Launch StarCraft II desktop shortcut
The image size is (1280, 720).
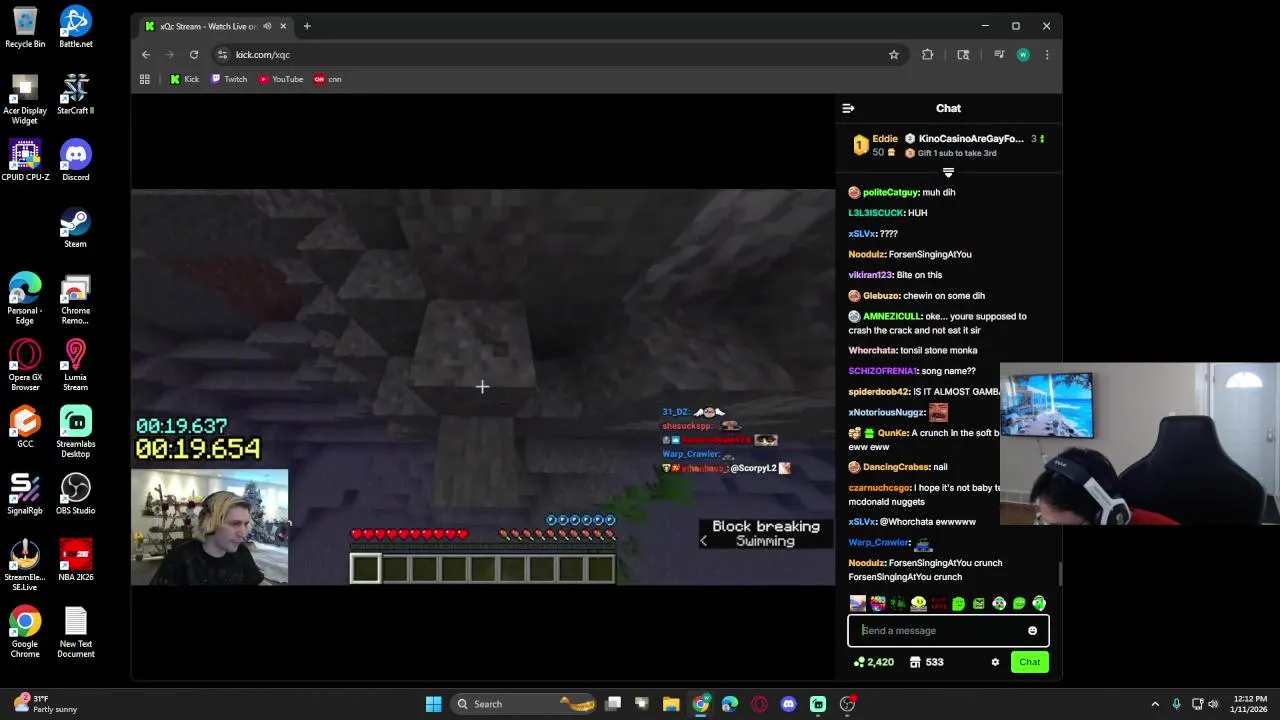coord(76,95)
